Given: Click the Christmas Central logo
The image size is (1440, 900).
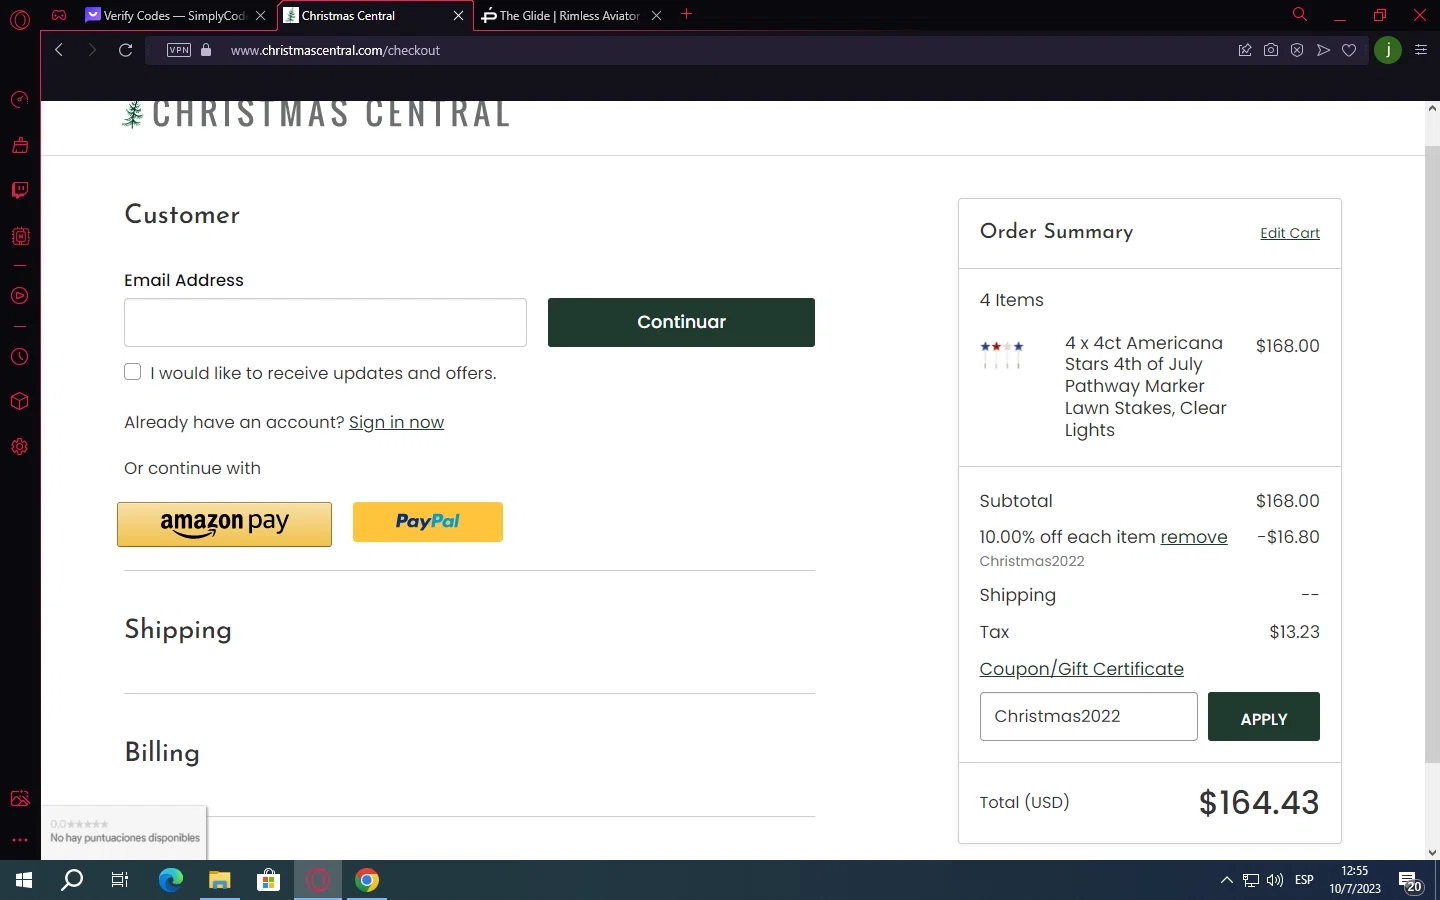Looking at the screenshot, I should pyautogui.click(x=315, y=113).
